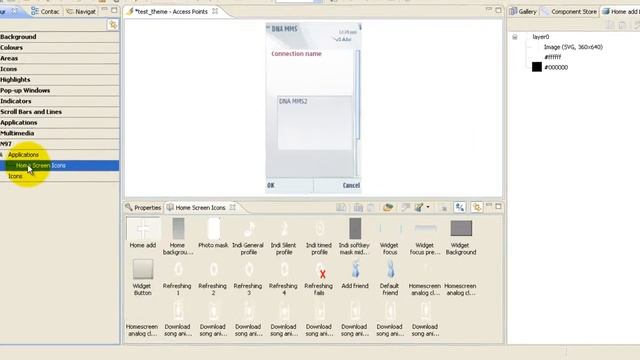Image resolution: width=640 pixels, height=360 pixels.
Task: Click the paint bucket toolbar icon
Action: [x=388, y=207]
